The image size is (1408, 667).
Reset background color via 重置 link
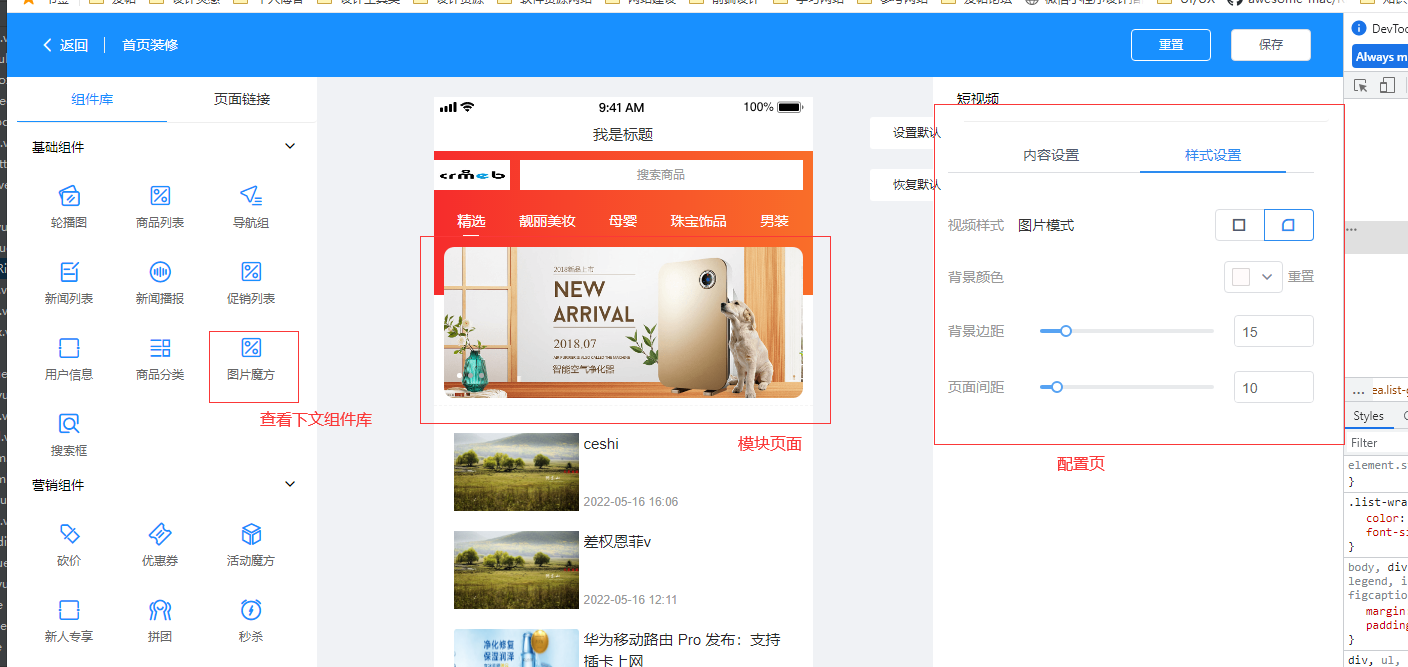(x=1301, y=277)
